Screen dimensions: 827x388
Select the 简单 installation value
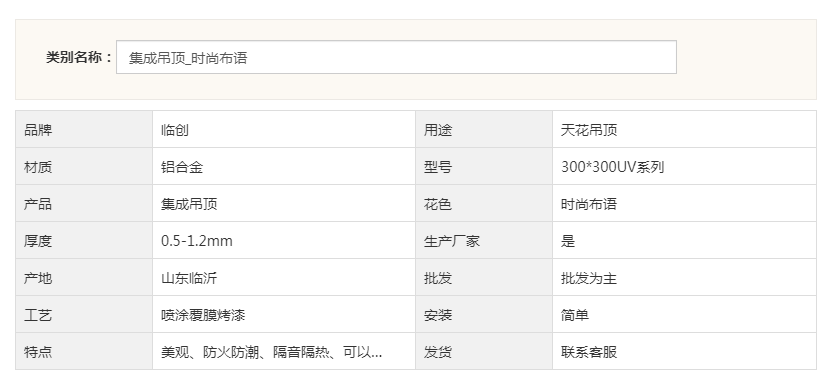[x=575, y=315]
